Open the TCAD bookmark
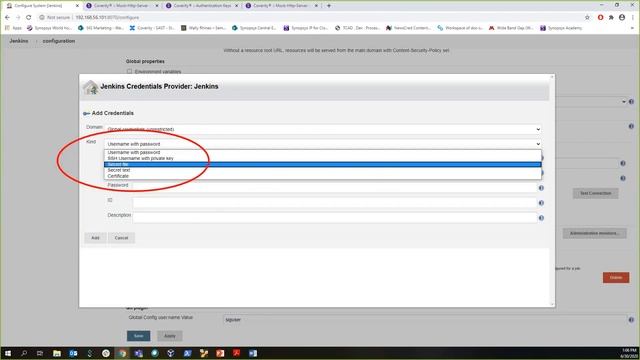 tap(357, 28)
